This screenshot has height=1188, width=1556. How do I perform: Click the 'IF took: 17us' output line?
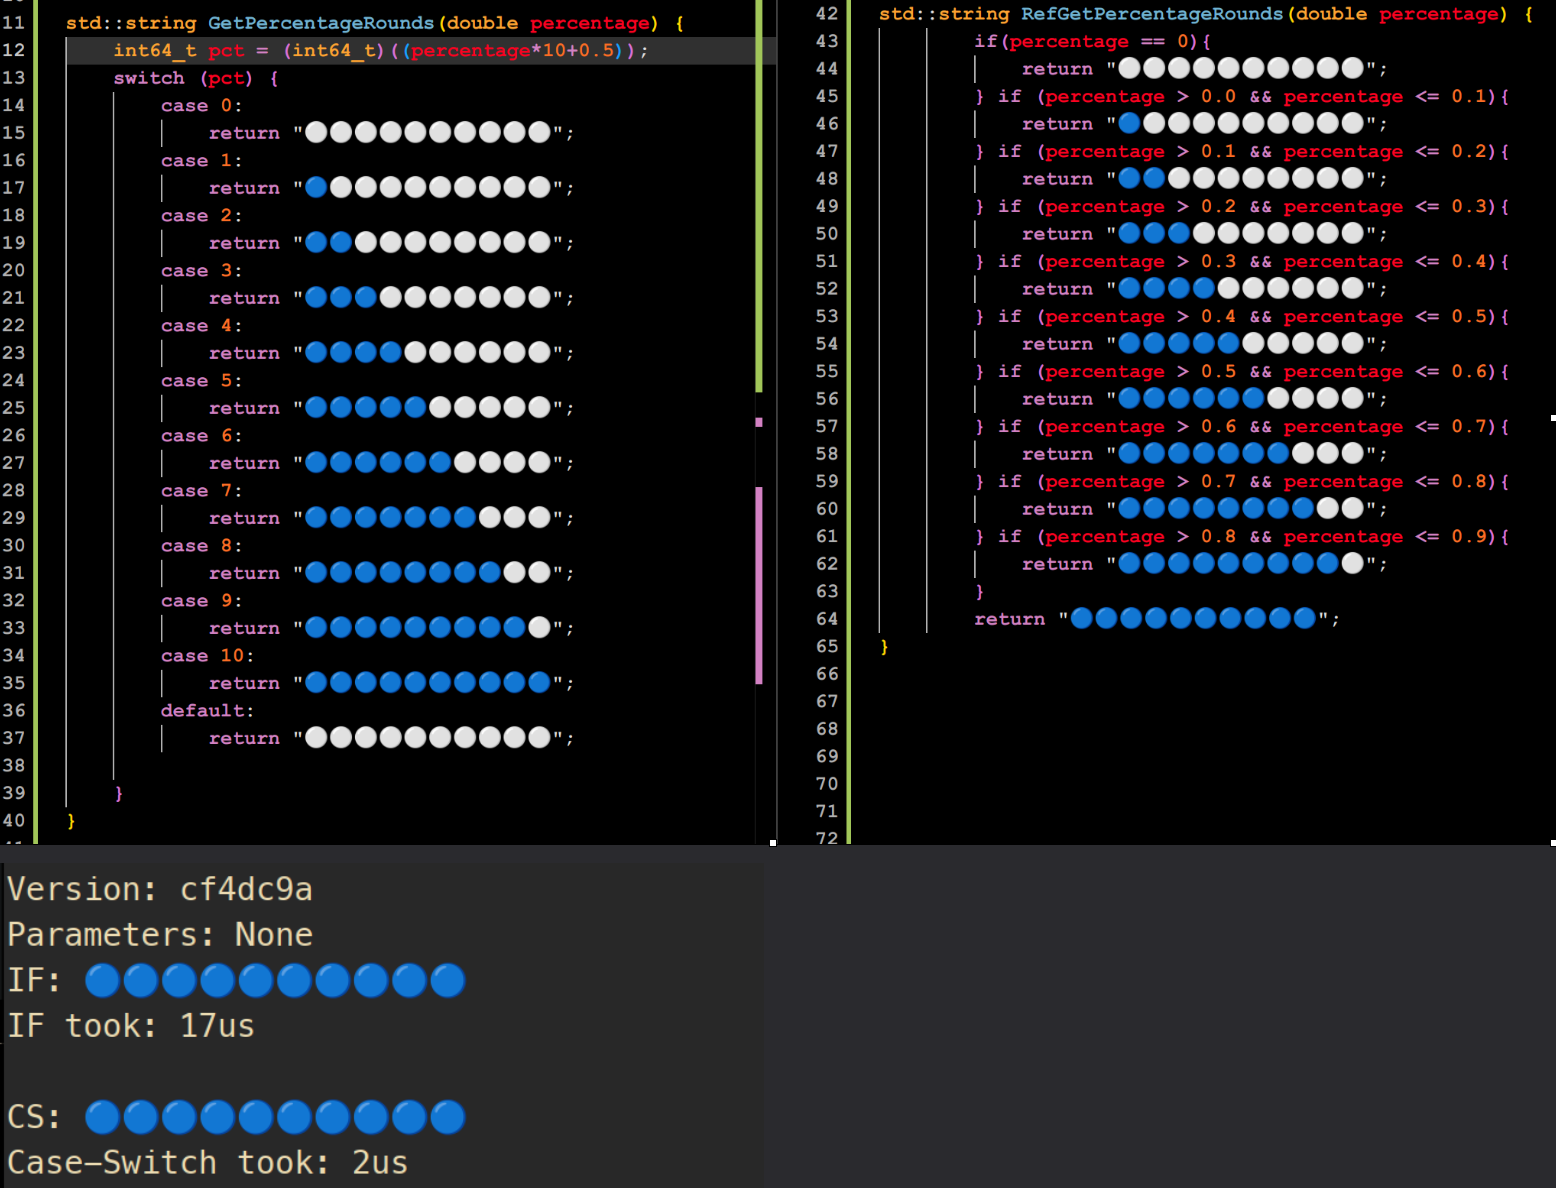(131, 1026)
